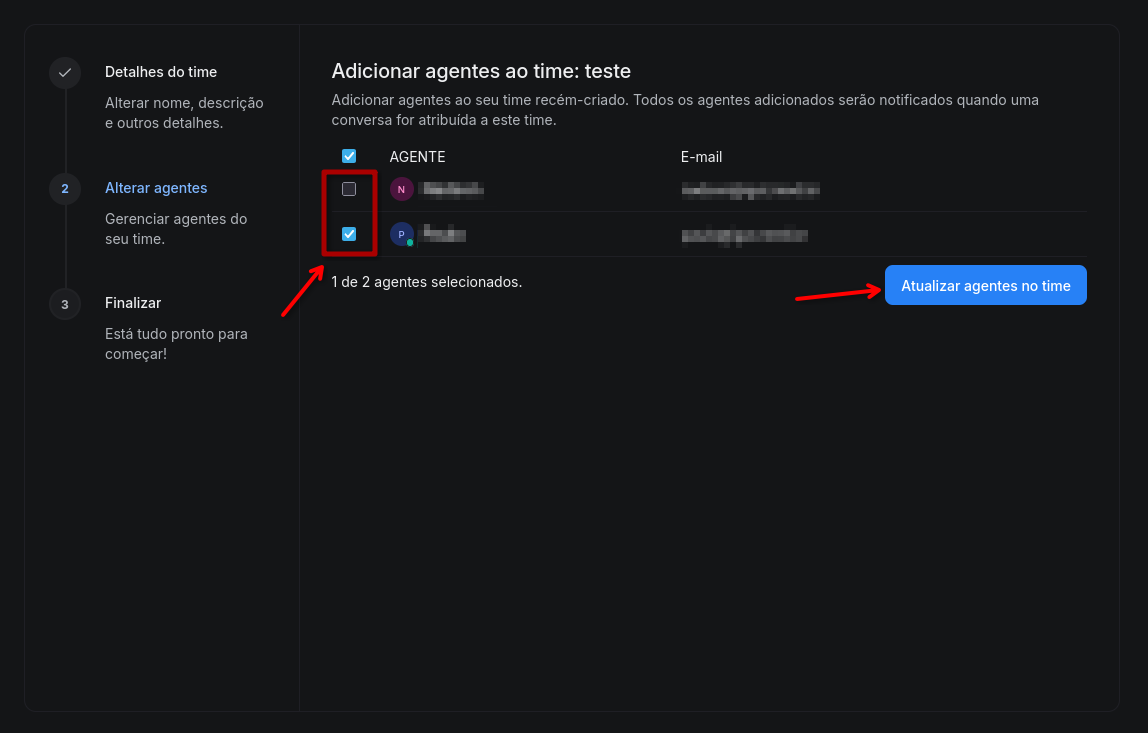The image size is (1148, 733).
Task: Click the 'Adicionar agentes ao time: teste' heading
Action: 481,71
